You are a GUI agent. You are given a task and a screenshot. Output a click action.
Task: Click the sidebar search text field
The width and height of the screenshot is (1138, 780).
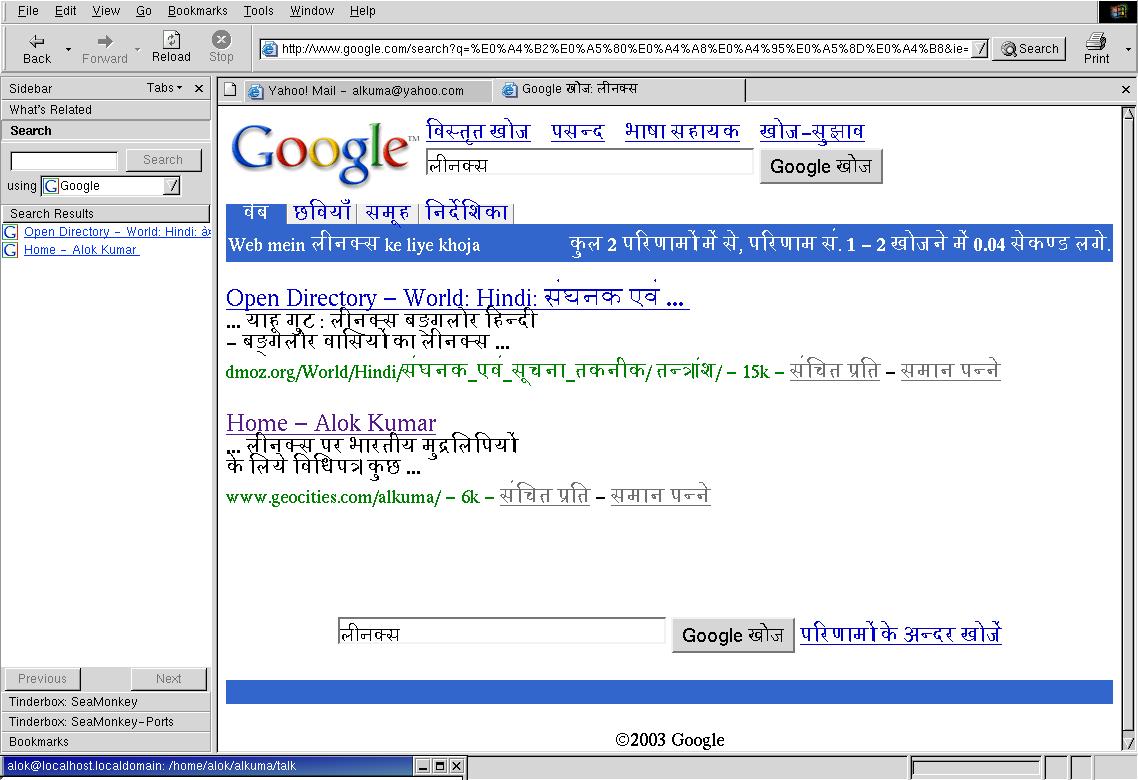point(64,160)
